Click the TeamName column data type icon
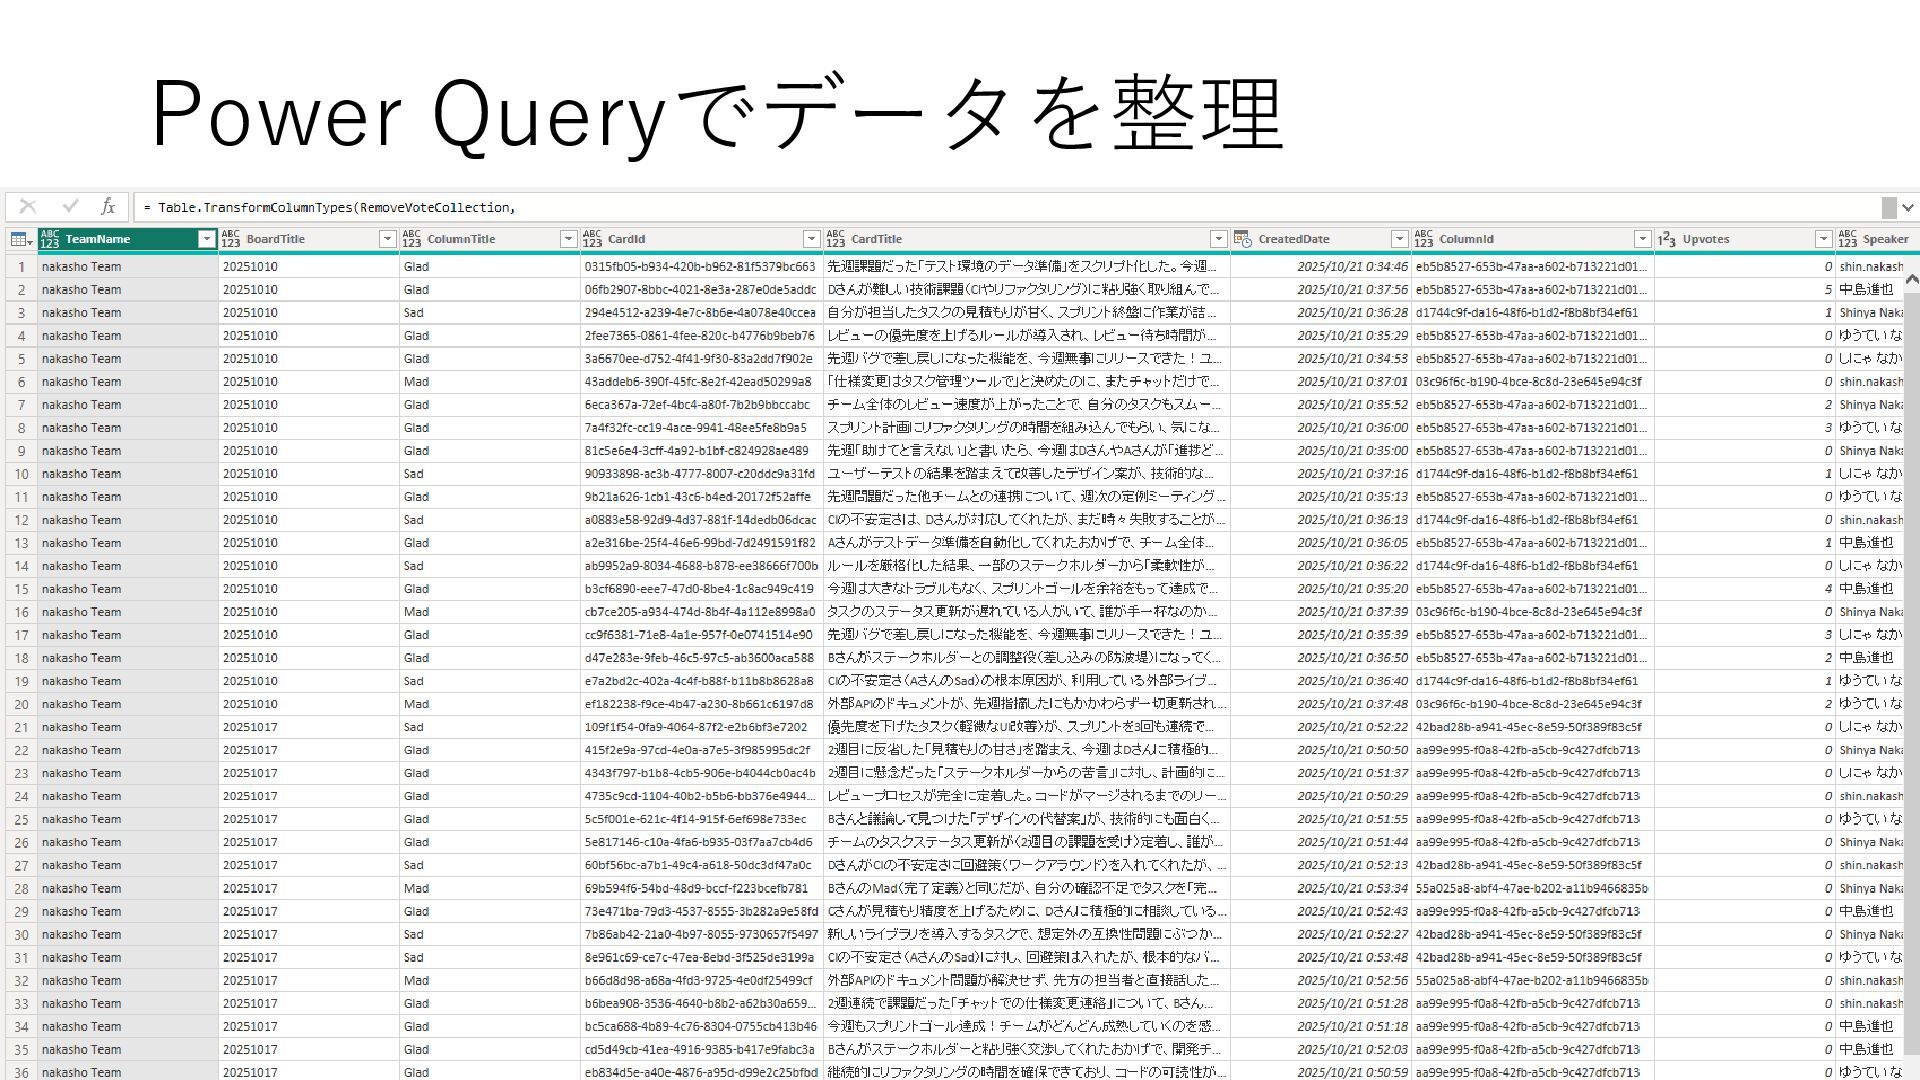Image resolution: width=1920 pixels, height=1080 pixels. point(50,239)
